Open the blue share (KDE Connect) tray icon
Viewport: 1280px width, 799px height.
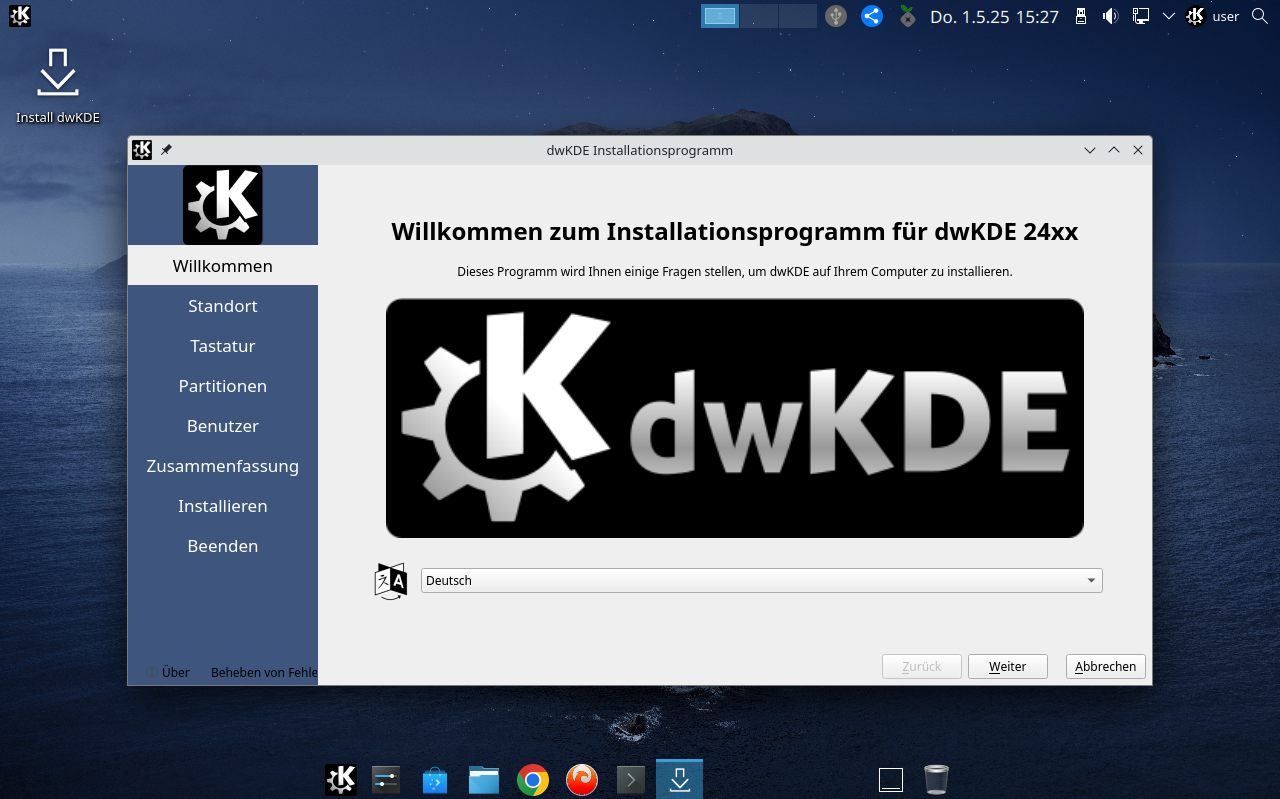point(872,16)
